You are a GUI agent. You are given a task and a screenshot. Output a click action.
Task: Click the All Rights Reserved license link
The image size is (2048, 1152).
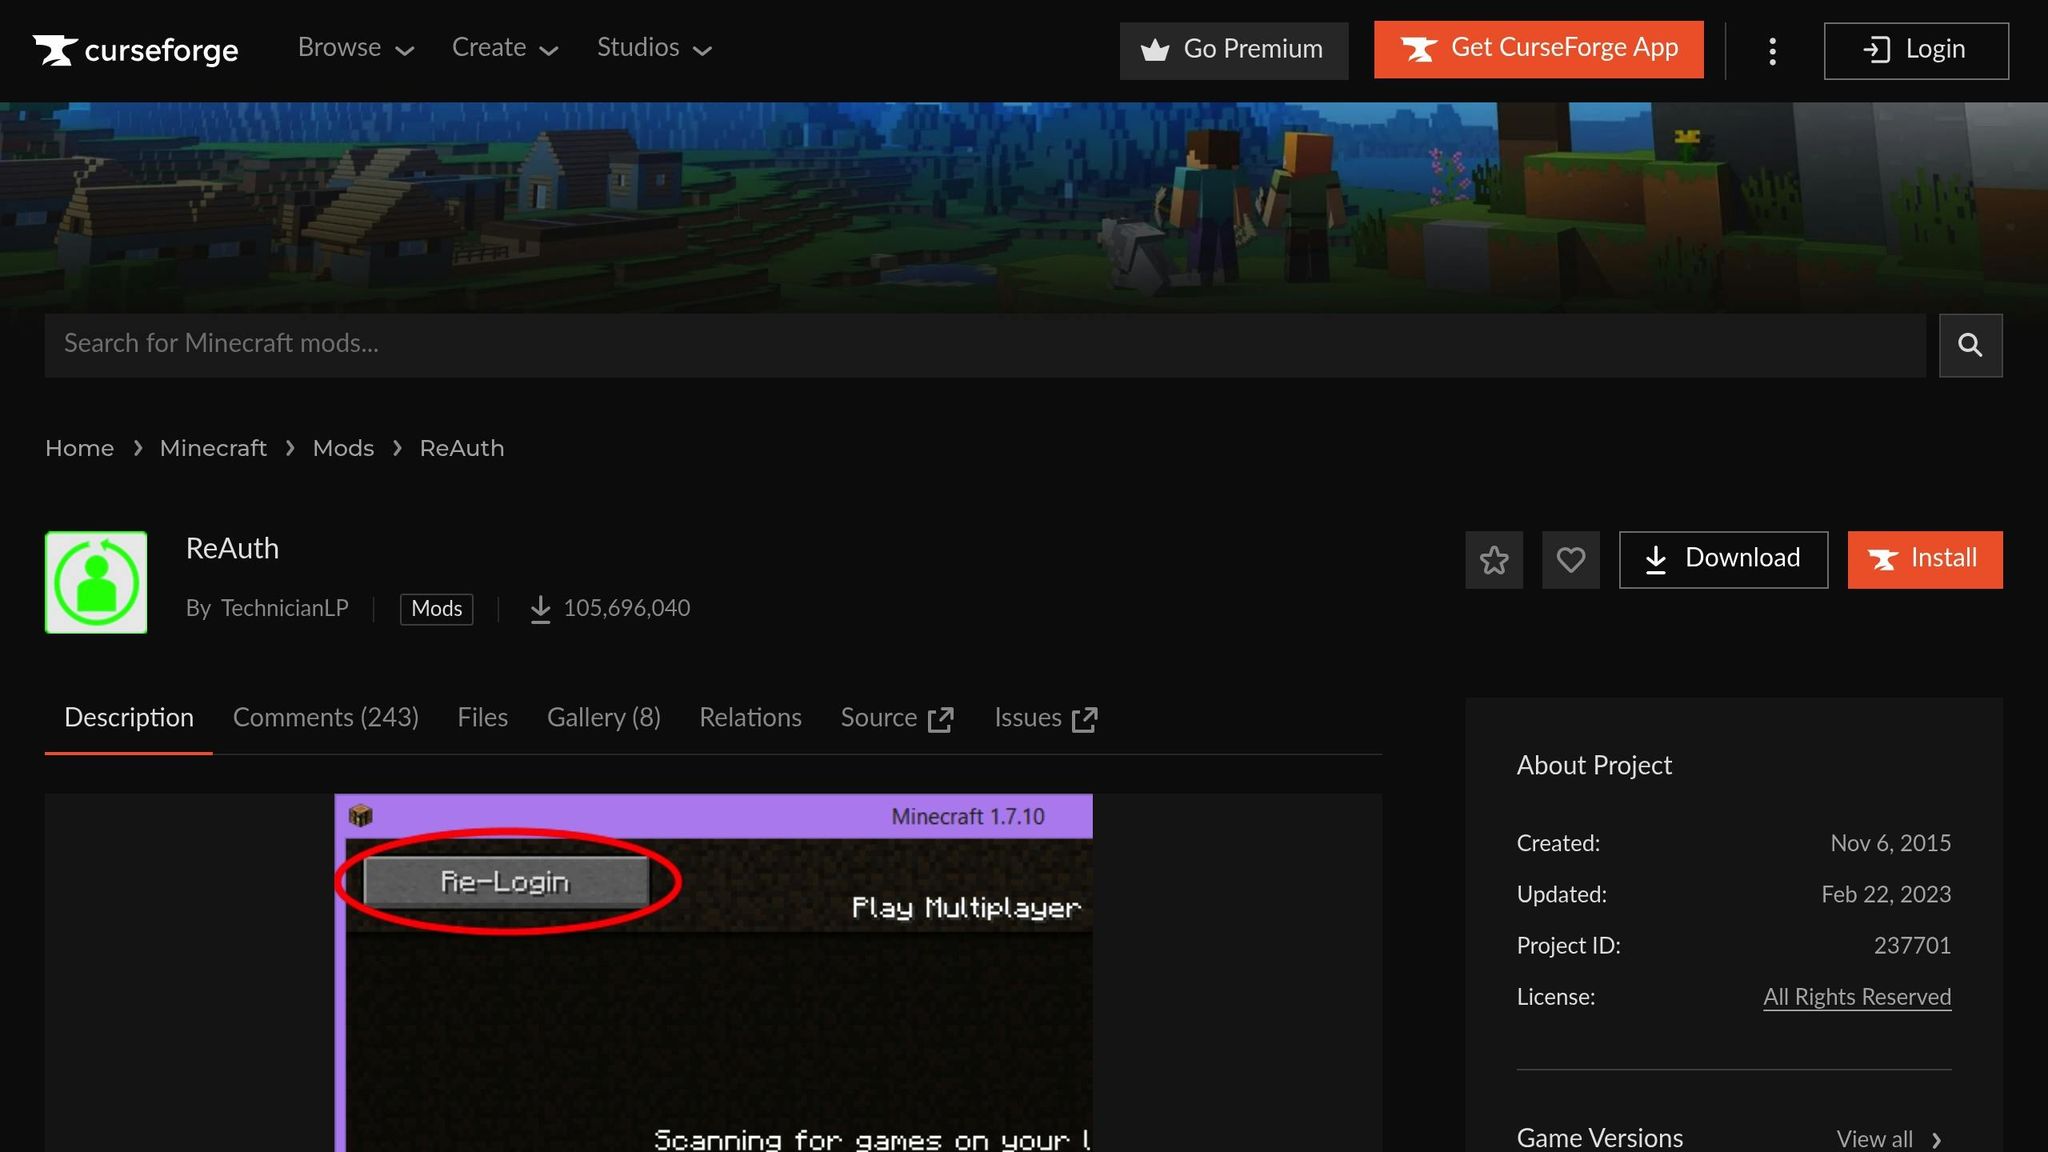[x=1856, y=997]
